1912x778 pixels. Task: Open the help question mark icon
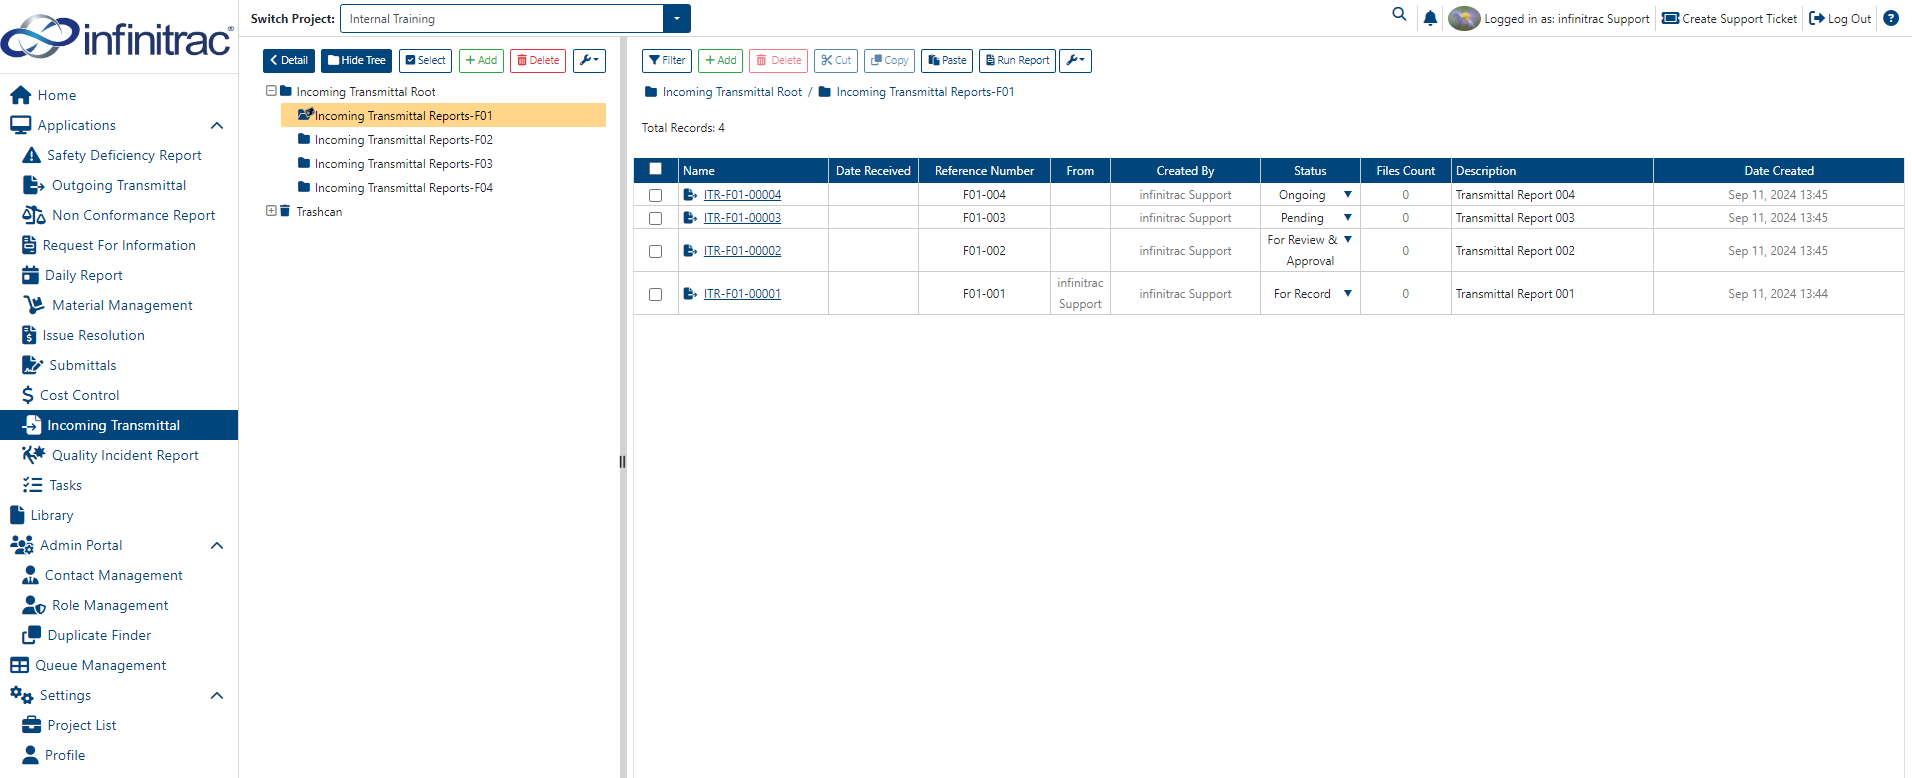coord(1891,18)
